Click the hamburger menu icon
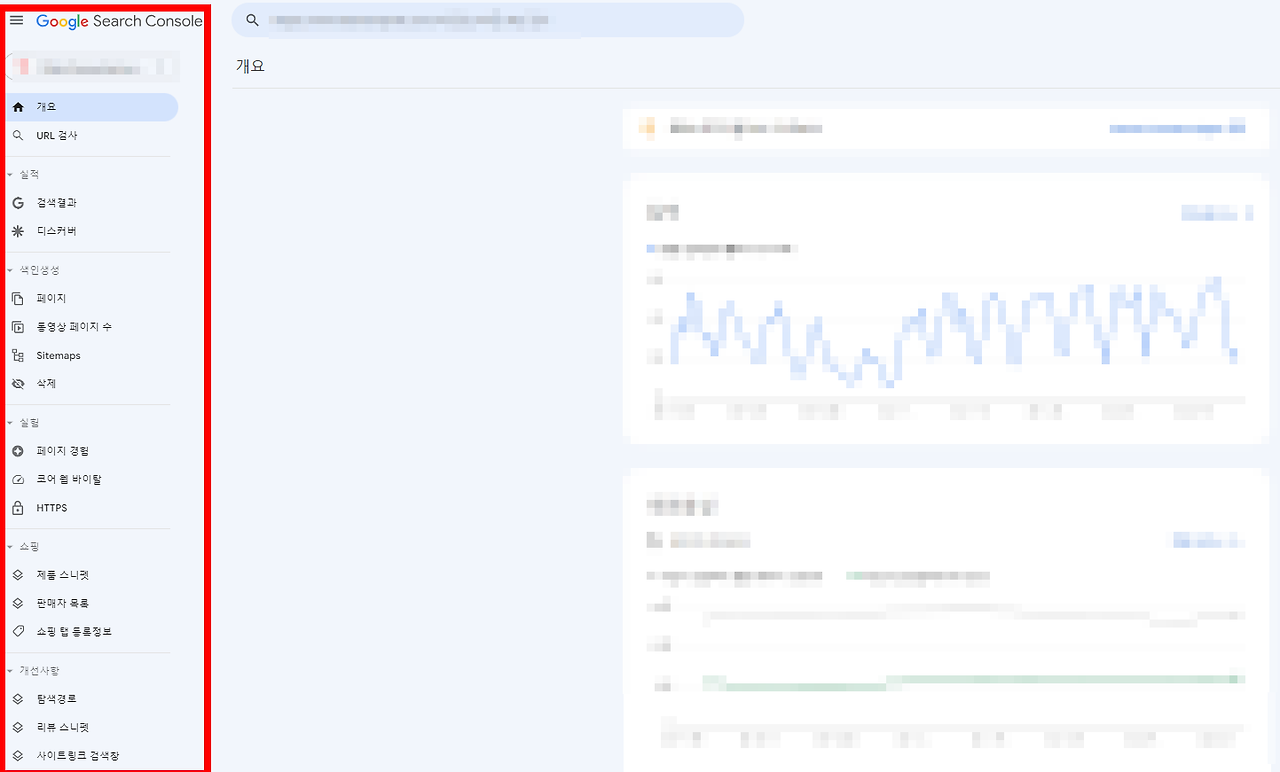The width and height of the screenshot is (1280, 772). coord(16,20)
